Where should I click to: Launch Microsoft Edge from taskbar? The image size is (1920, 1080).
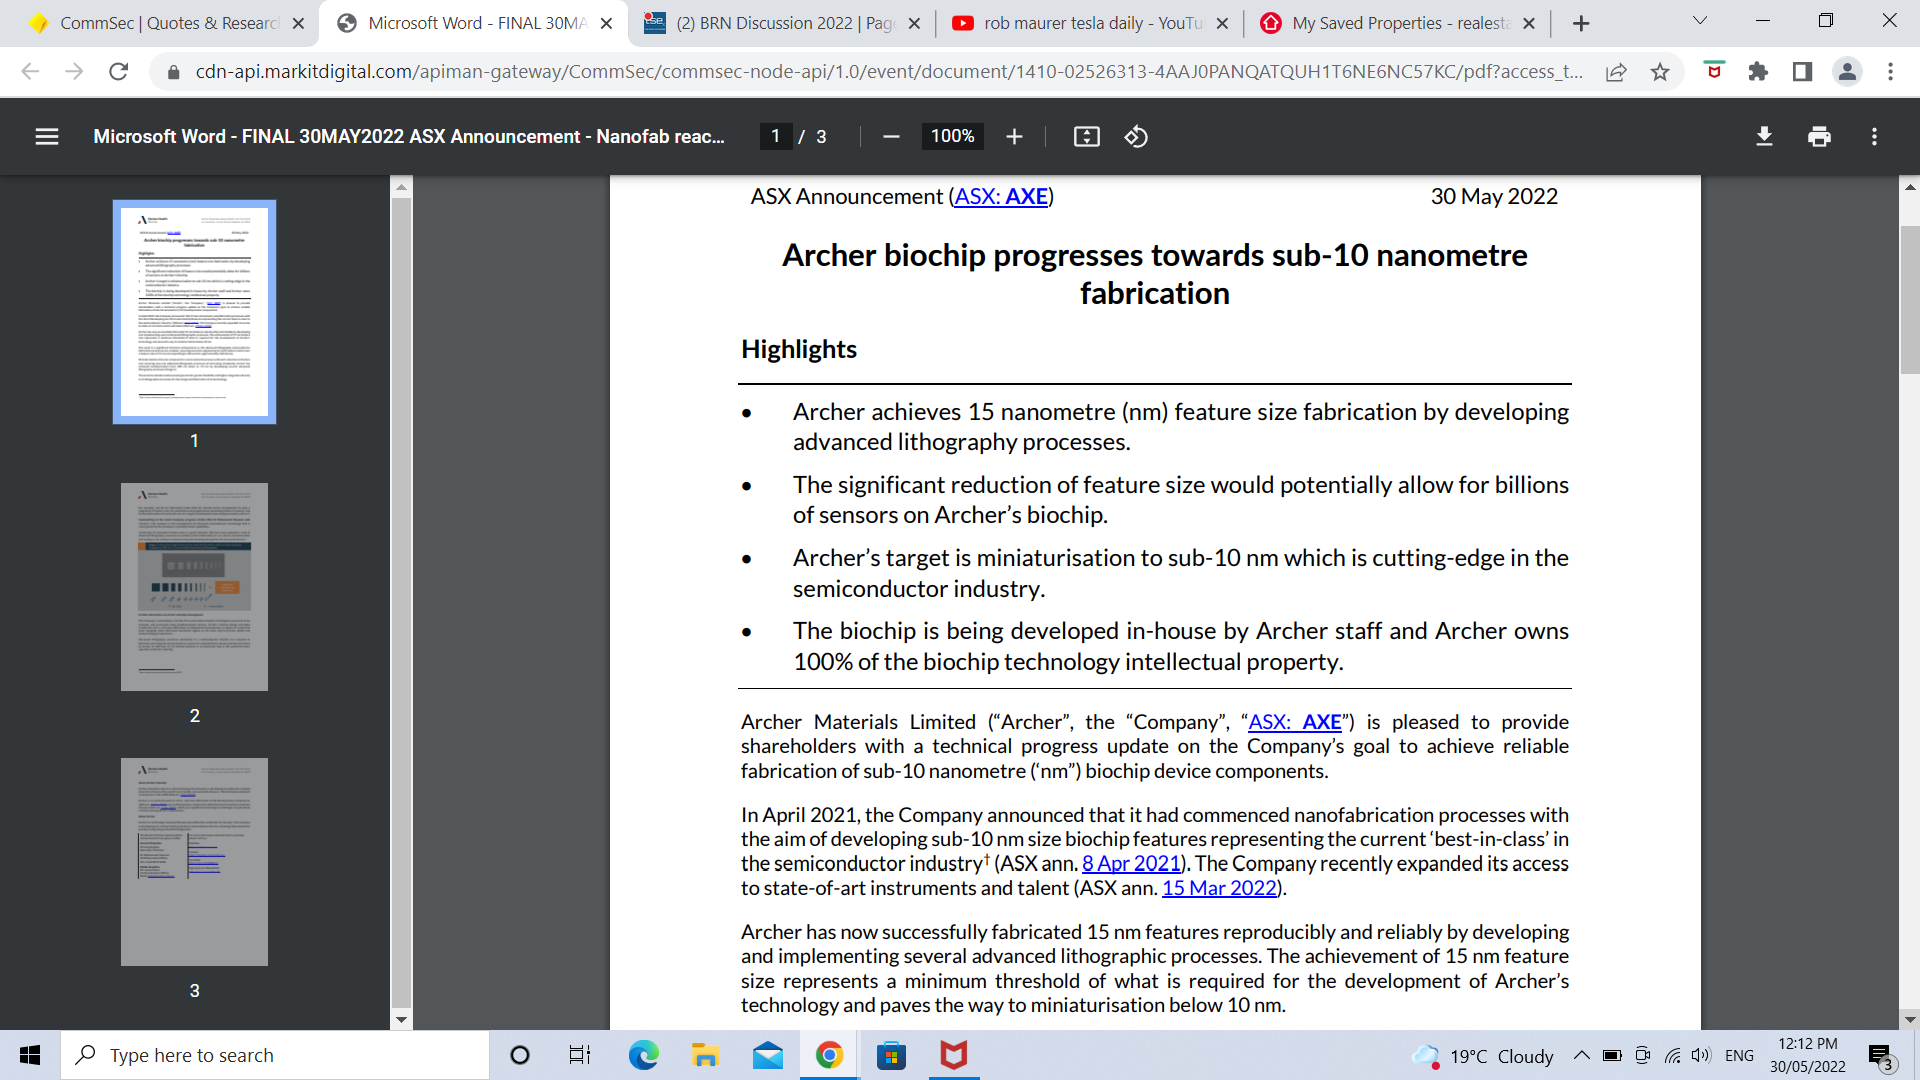pos(643,1055)
